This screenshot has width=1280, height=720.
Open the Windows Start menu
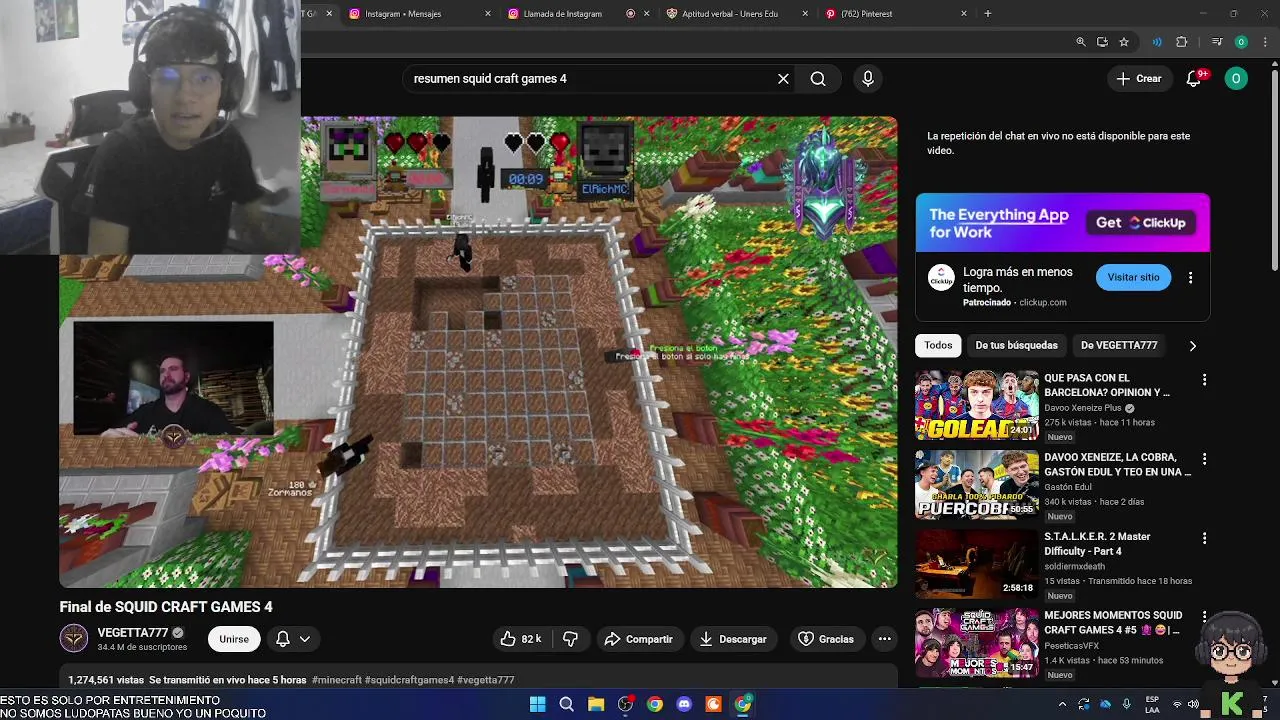pyautogui.click(x=537, y=705)
